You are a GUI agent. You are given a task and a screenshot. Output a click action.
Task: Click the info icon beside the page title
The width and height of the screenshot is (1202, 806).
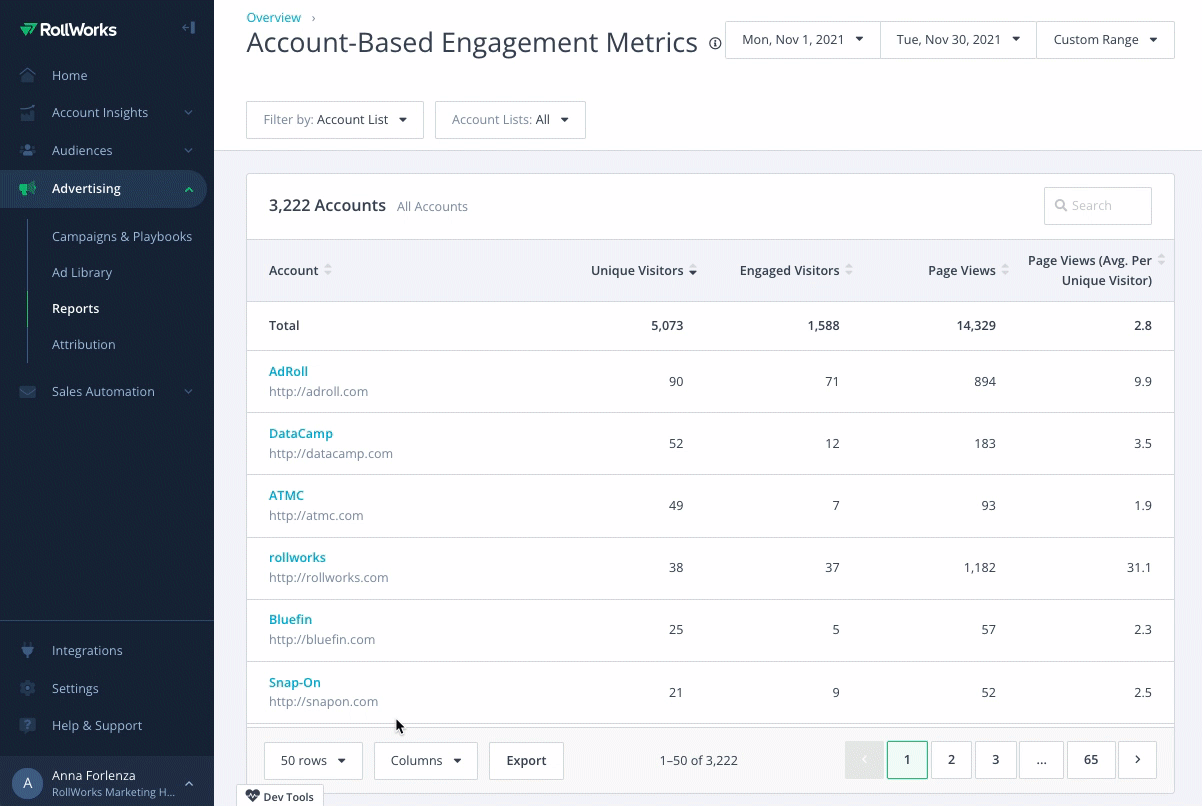pyautogui.click(x=715, y=44)
